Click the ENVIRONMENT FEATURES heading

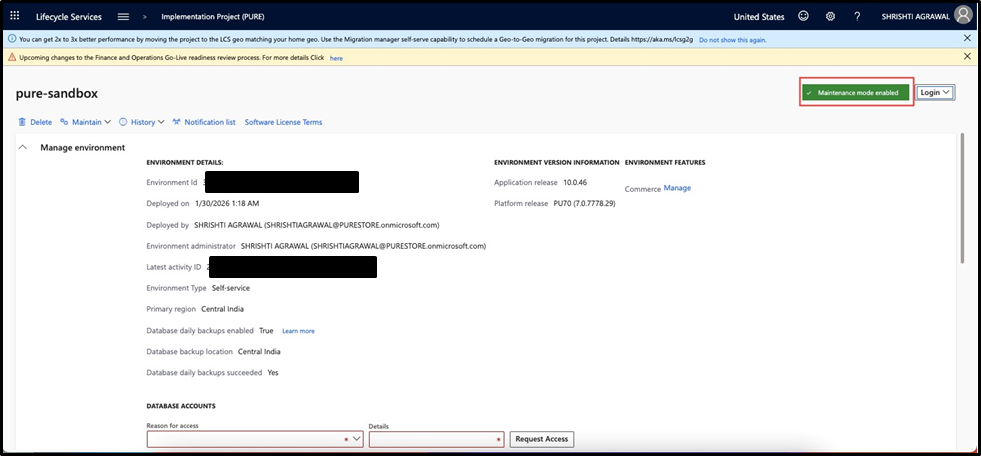(x=665, y=163)
